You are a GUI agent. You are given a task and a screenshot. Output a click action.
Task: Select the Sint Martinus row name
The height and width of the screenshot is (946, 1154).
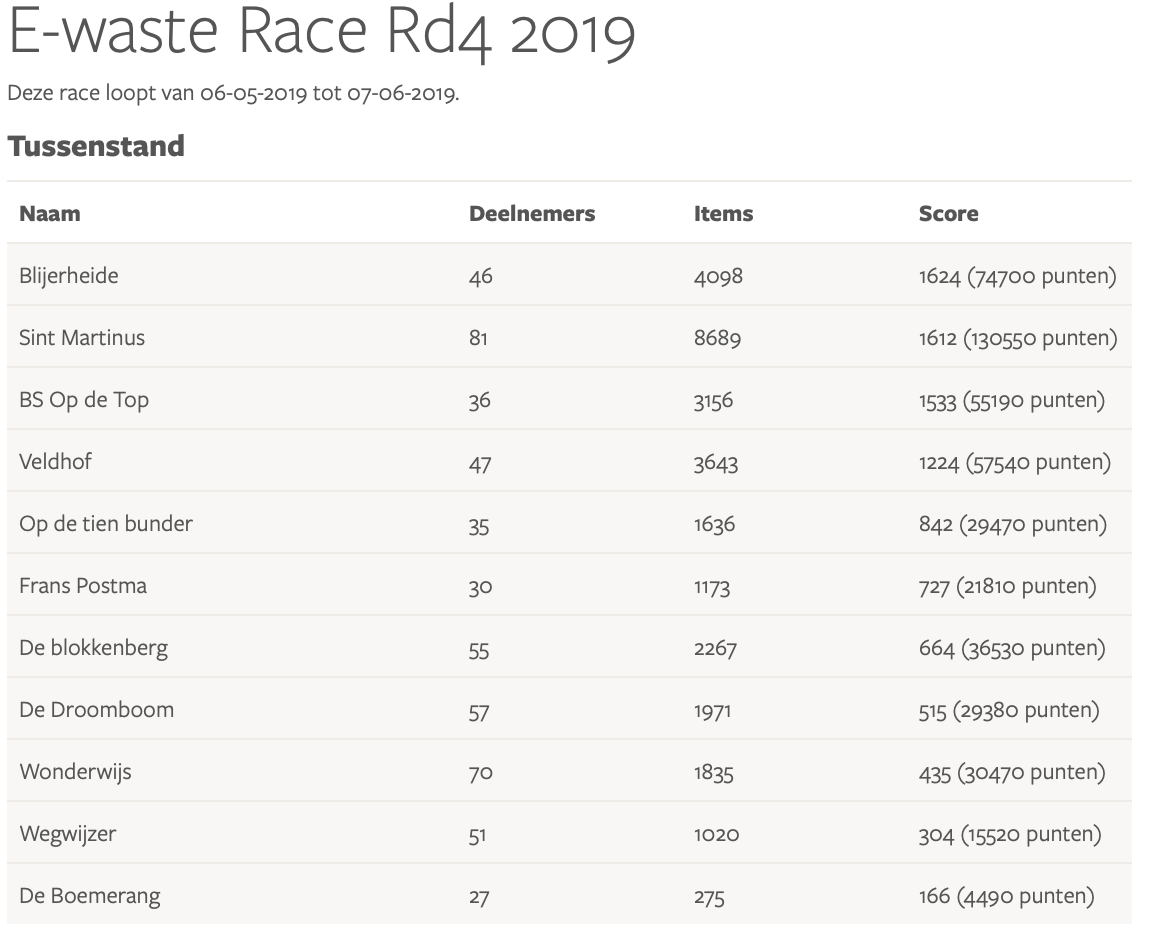click(x=81, y=337)
